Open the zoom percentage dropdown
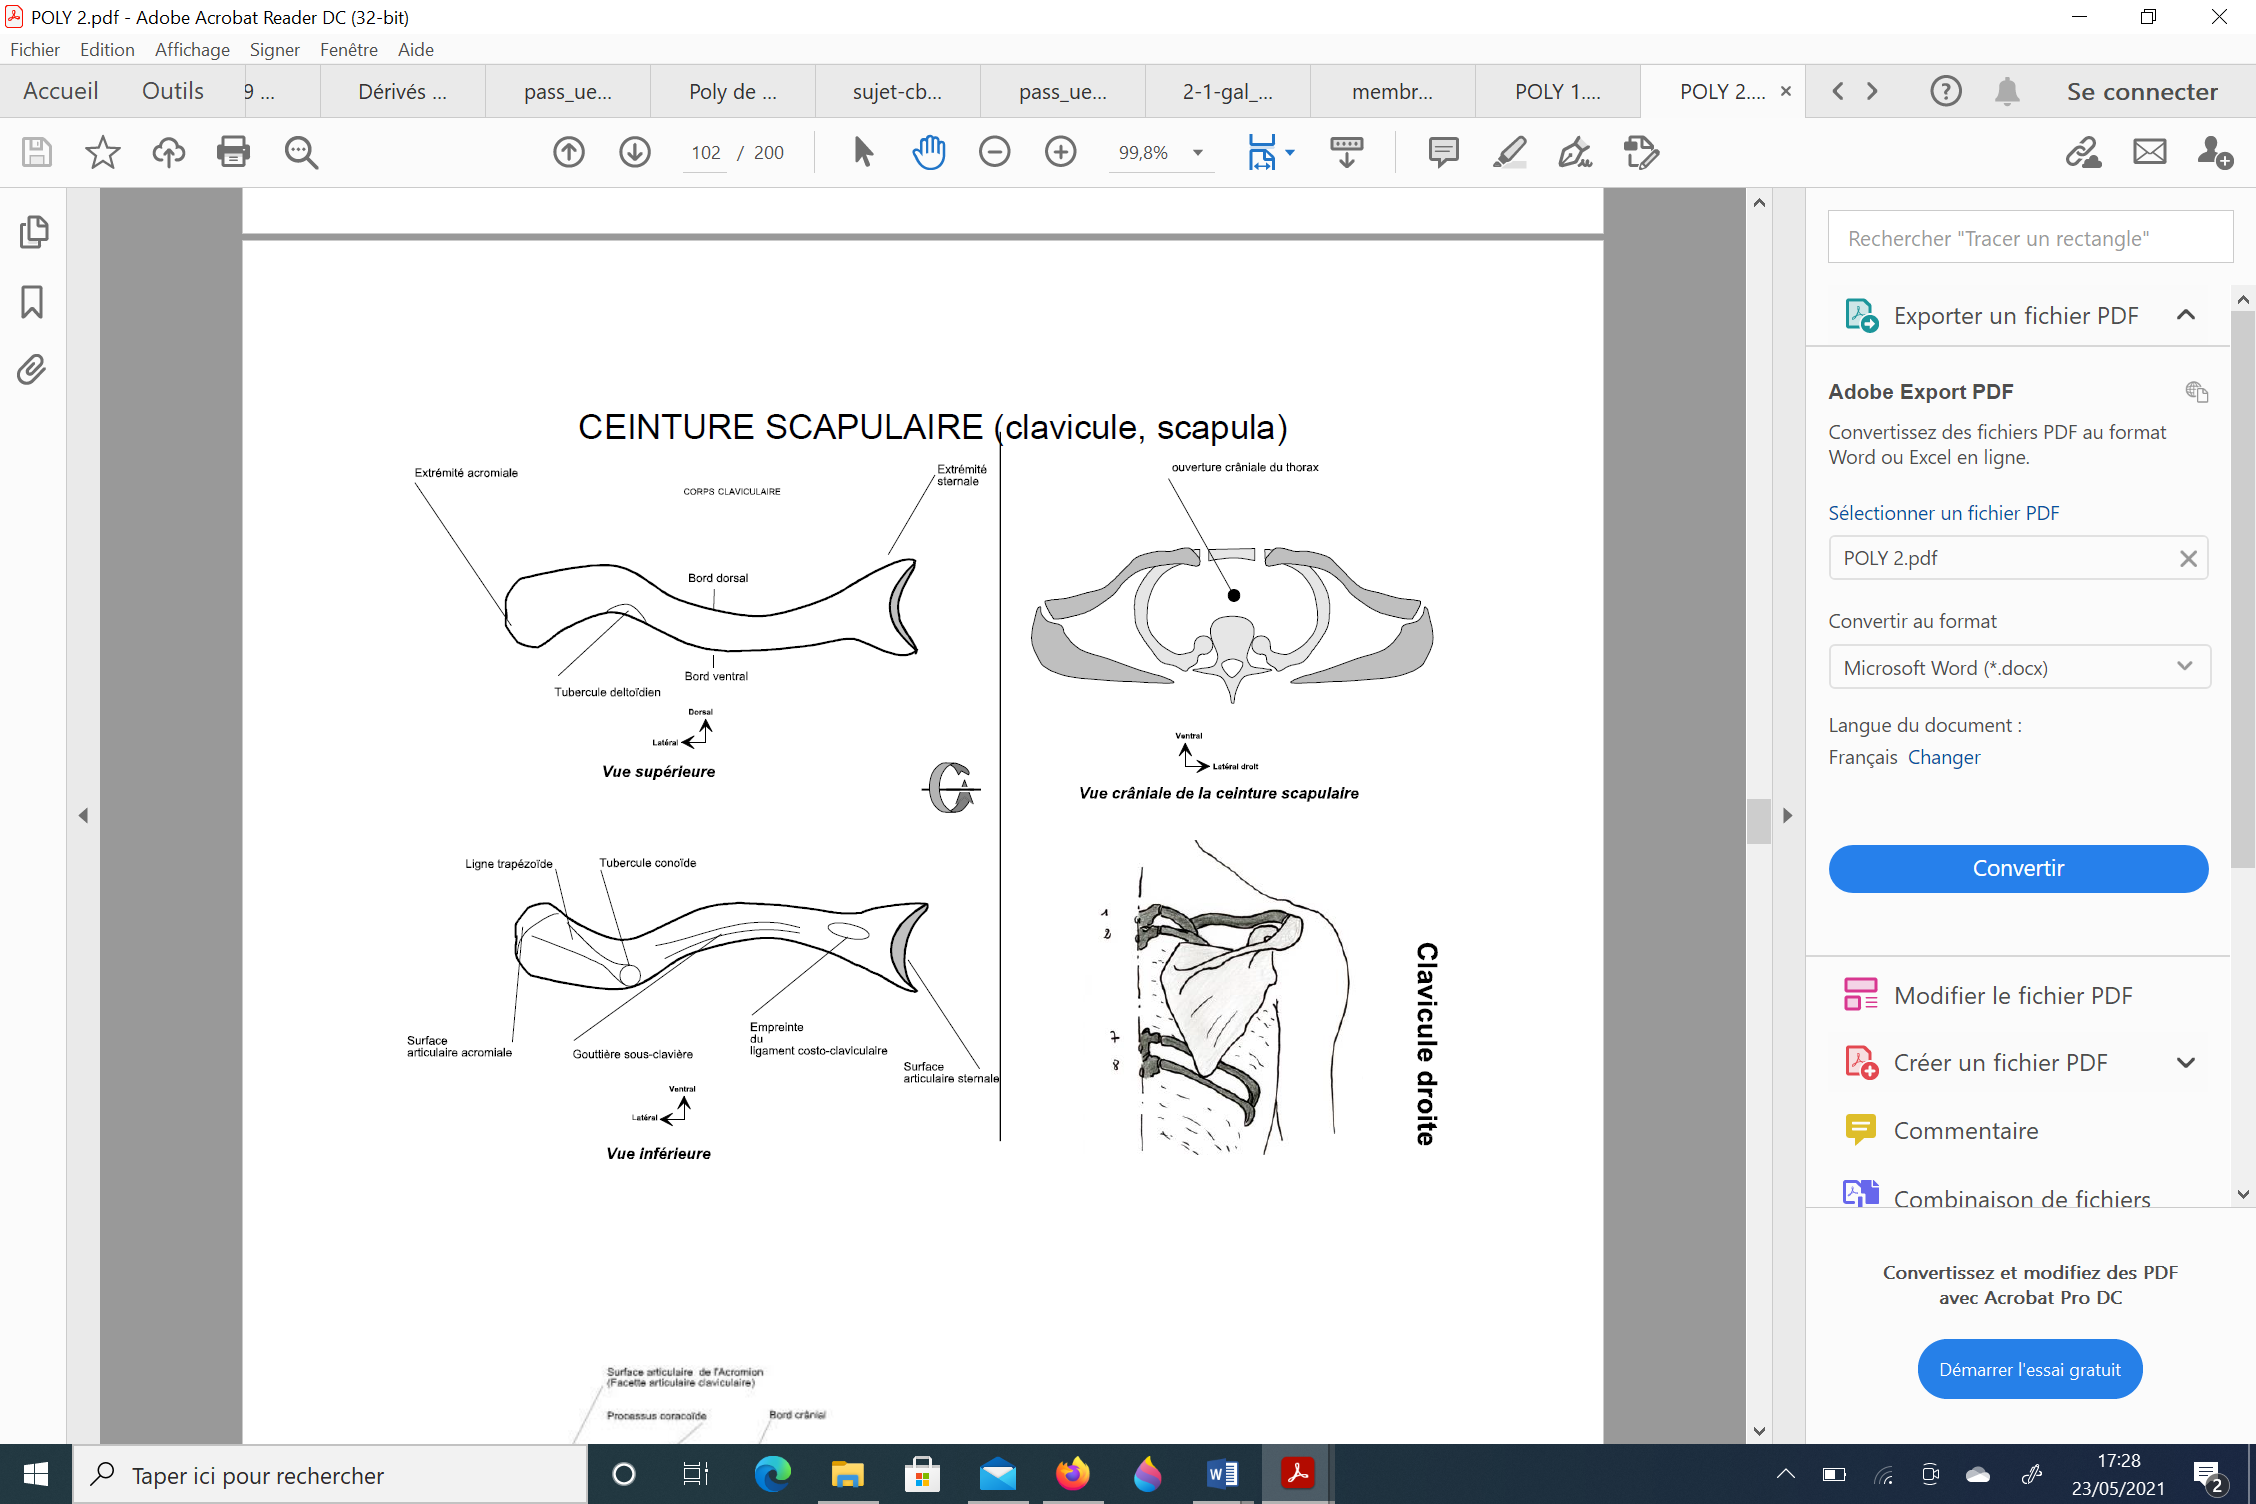Image resolution: width=2256 pixels, height=1504 pixels. click(x=1197, y=153)
